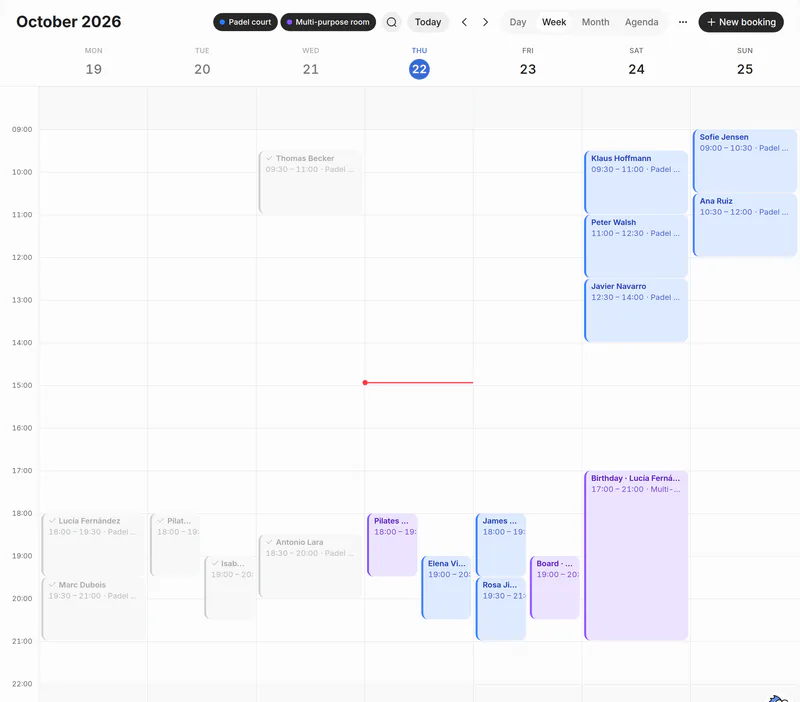Select Saturday 24 column header
The width and height of the screenshot is (800, 702).
point(636,63)
